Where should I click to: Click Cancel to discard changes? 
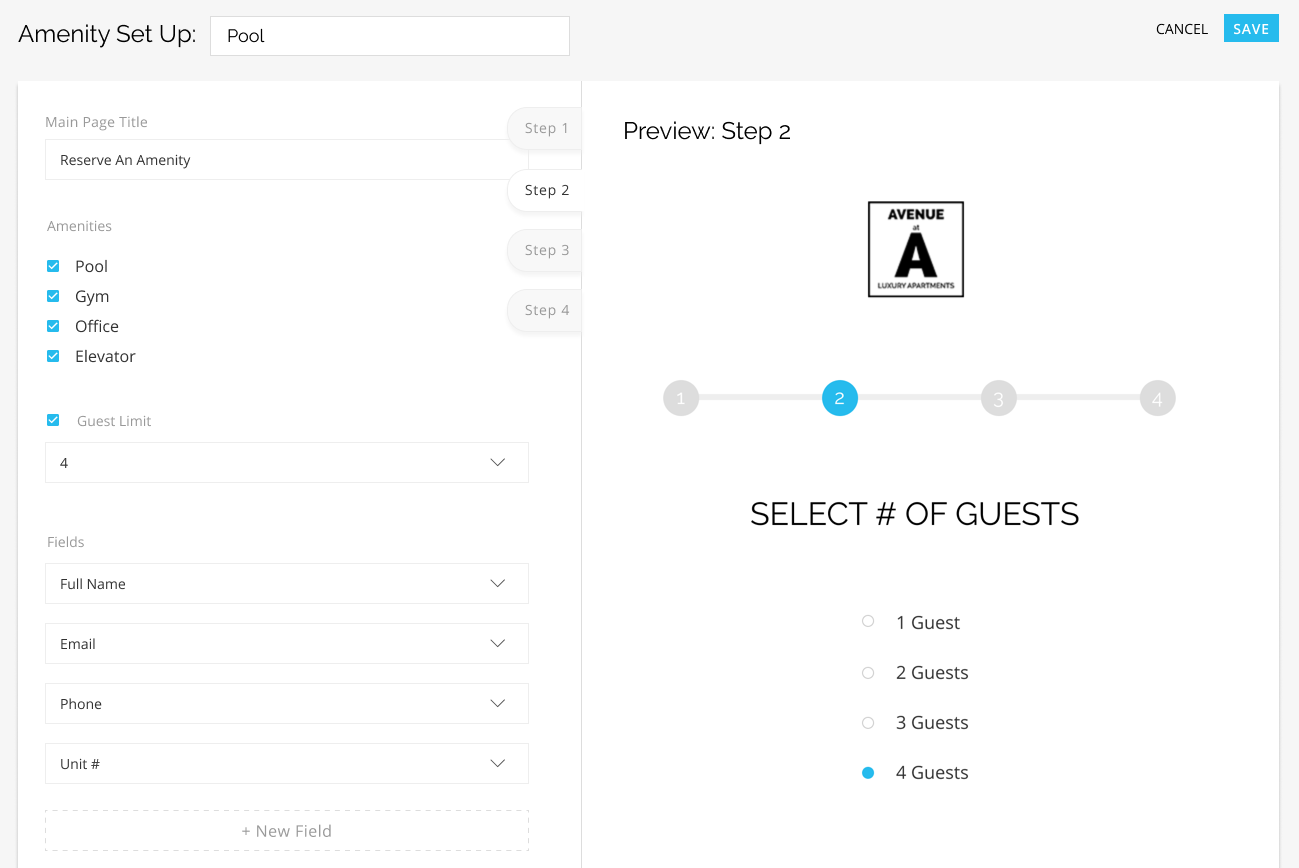(1181, 29)
